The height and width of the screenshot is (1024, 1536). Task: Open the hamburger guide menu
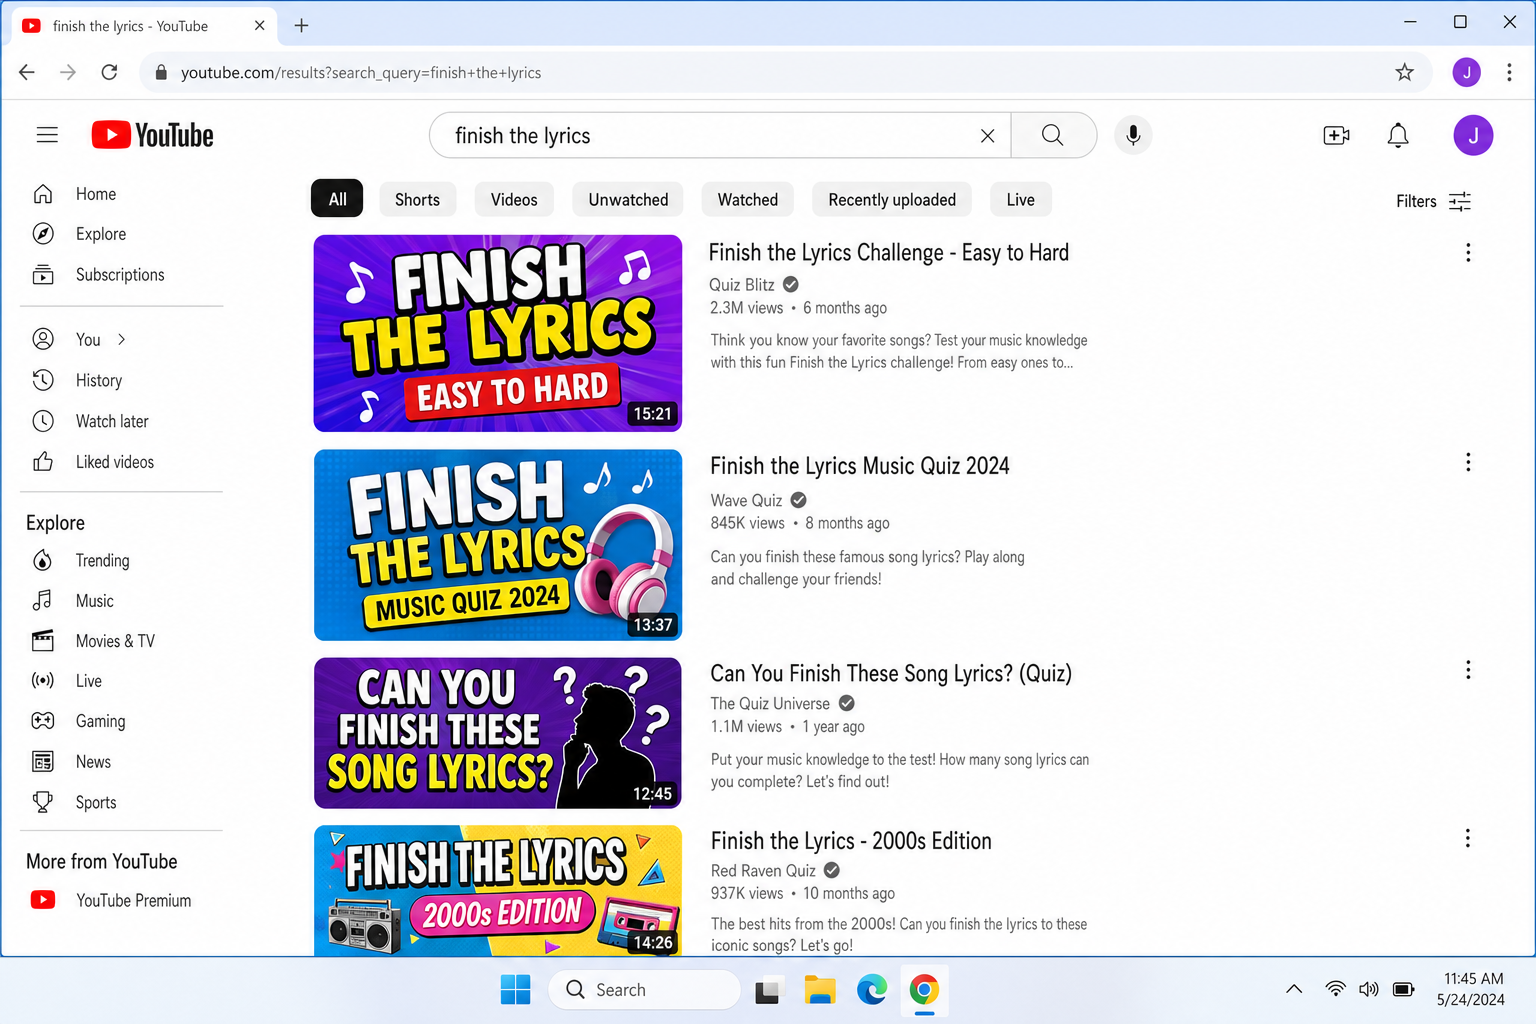pyautogui.click(x=47, y=135)
